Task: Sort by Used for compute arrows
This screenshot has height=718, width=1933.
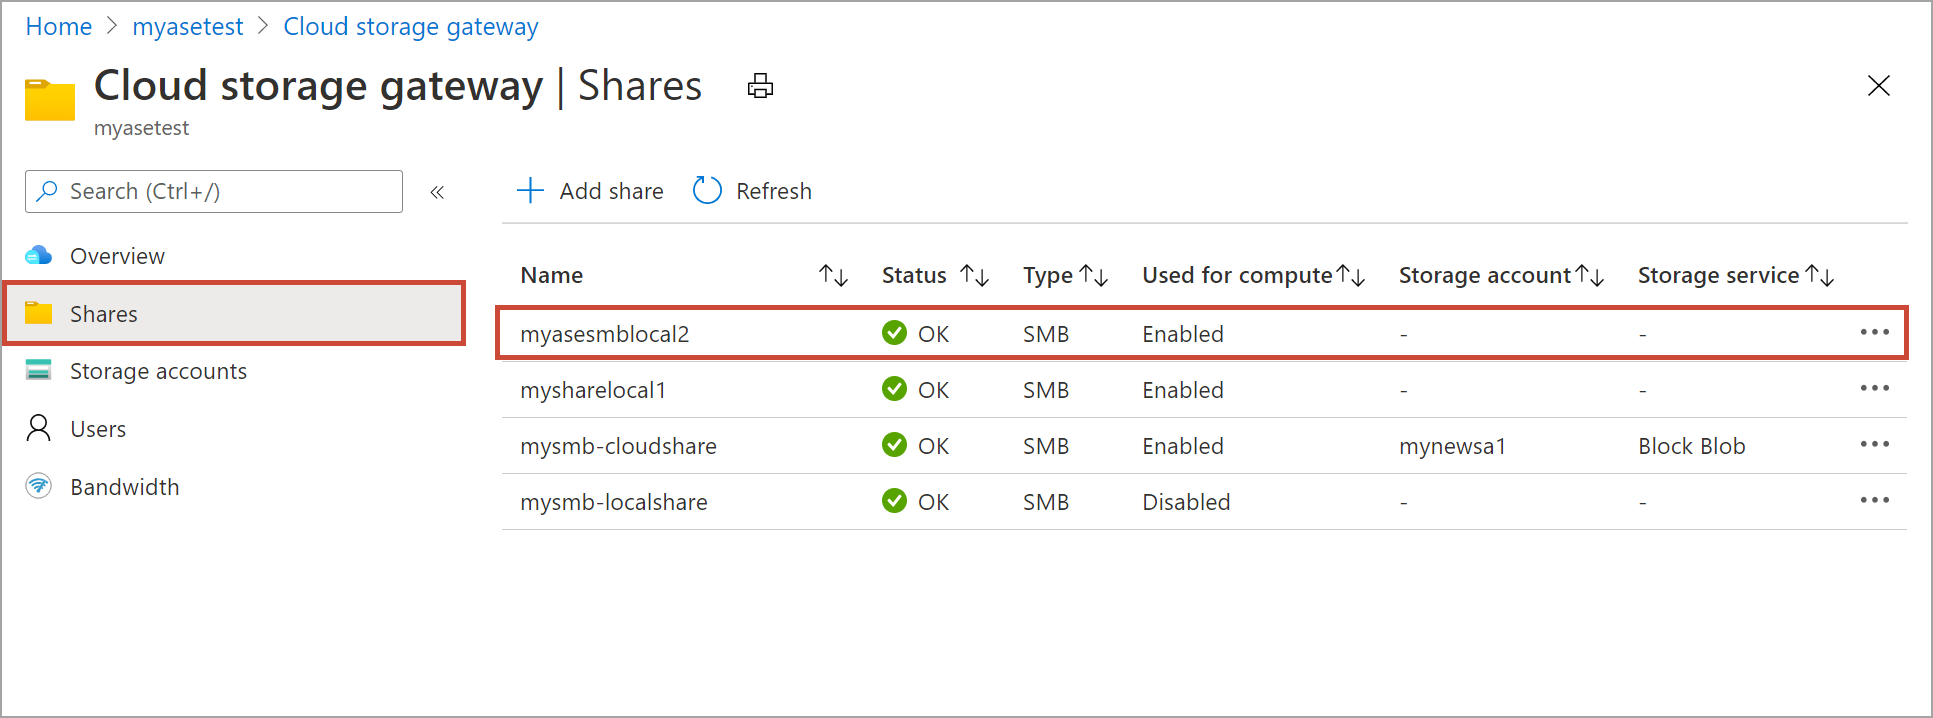Action: coord(1351,275)
